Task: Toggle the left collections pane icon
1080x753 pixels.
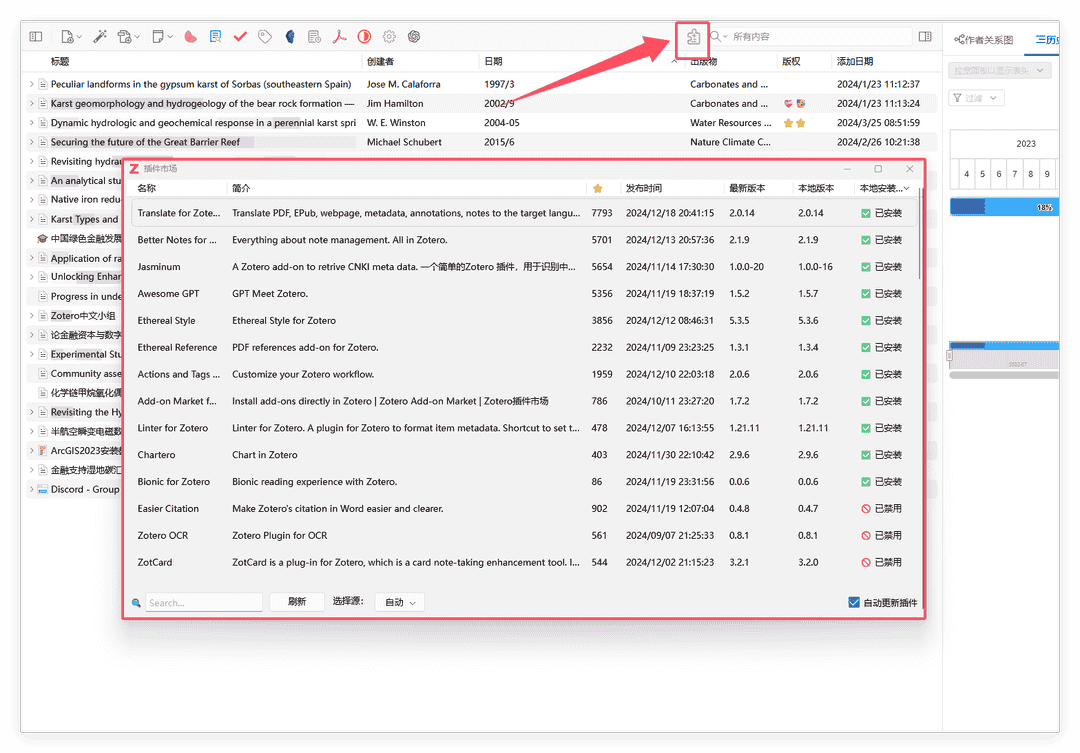Action: (36, 37)
